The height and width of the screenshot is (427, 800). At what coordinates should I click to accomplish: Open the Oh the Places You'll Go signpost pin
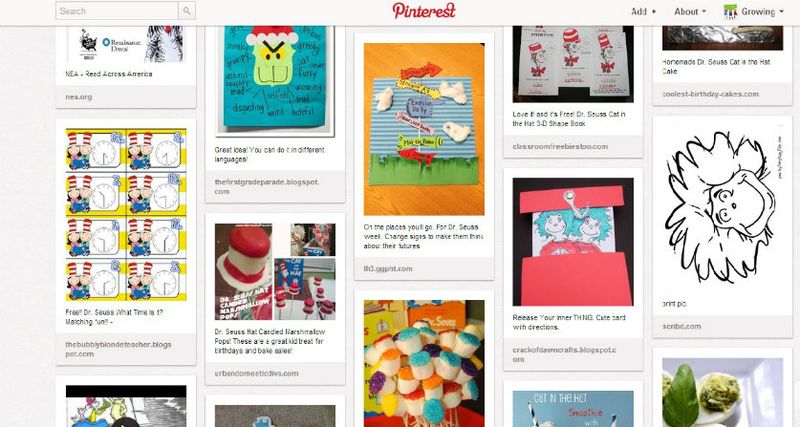click(x=424, y=129)
